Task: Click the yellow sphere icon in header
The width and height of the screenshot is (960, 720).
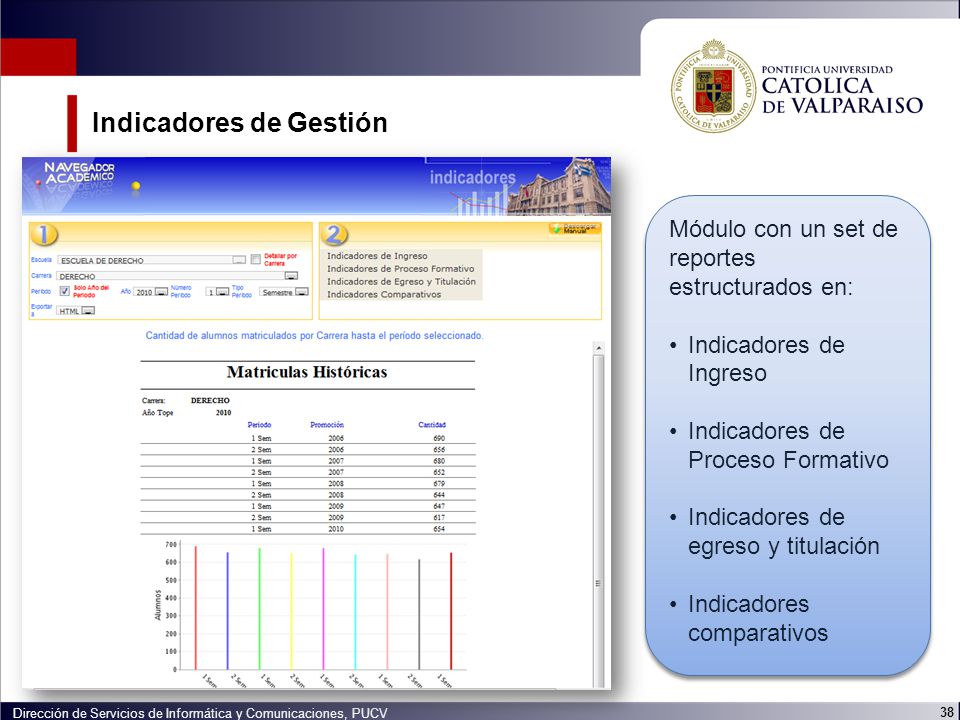Action: point(136,186)
